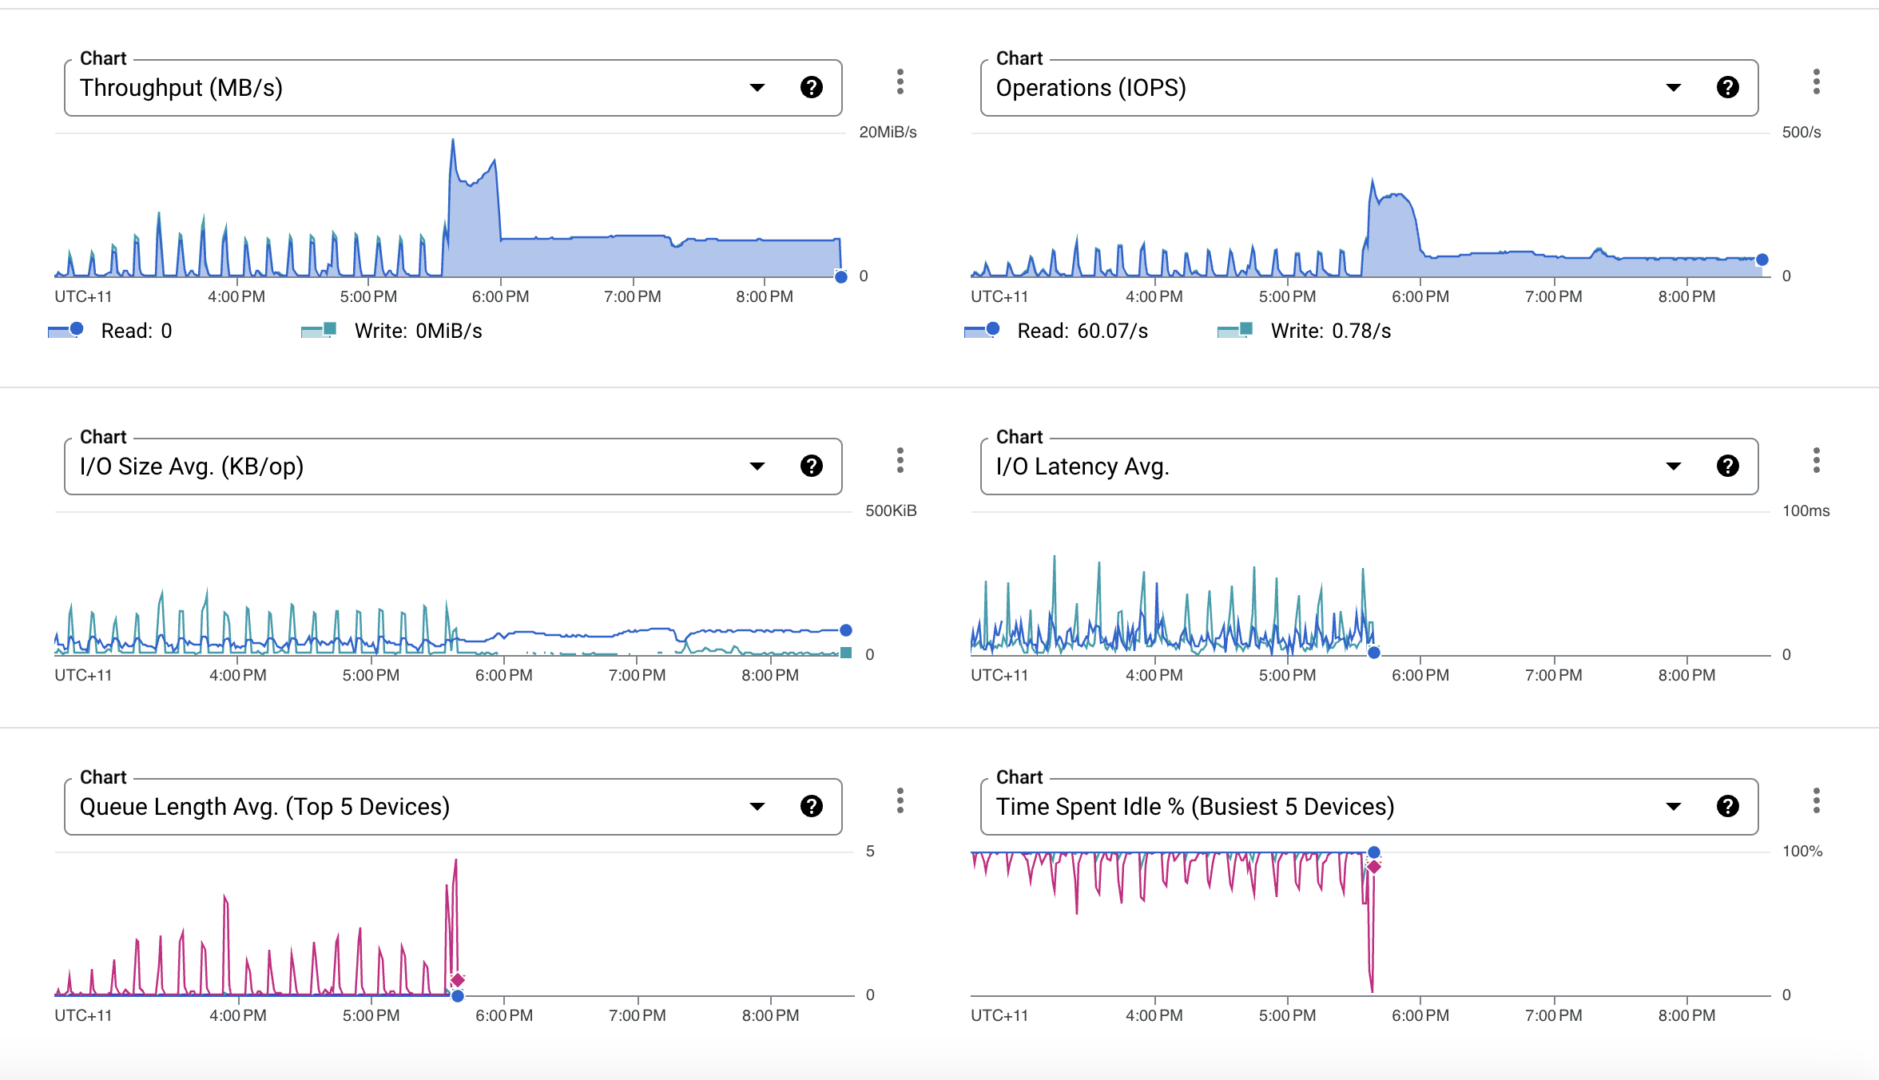This screenshot has height=1080, width=1879.
Task: Expand the Throughput (MB/s) chart dropdown arrow
Action: (757, 88)
